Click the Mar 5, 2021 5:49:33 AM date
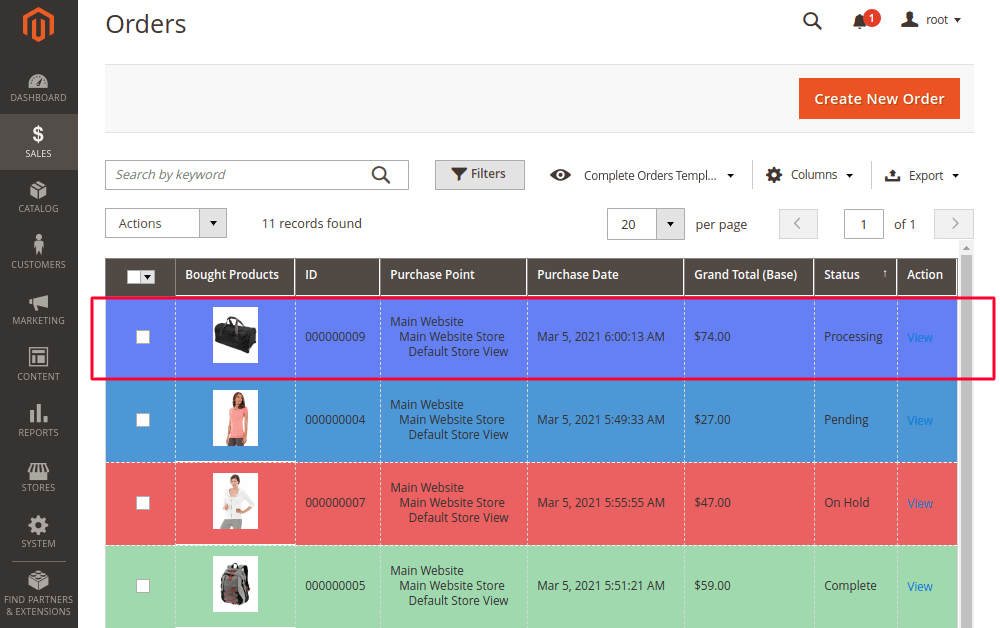The width and height of the screenshot is (1000, 628). 601,420
